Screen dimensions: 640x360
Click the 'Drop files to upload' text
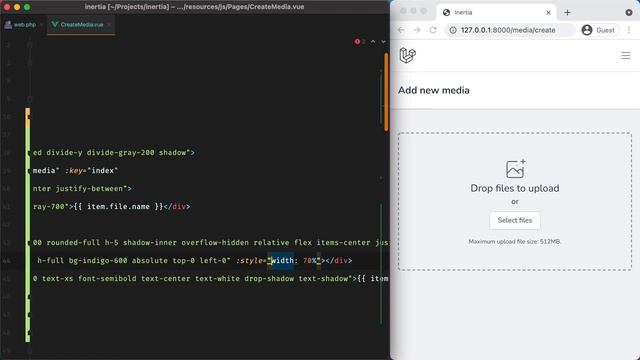(x=515, y=188)
